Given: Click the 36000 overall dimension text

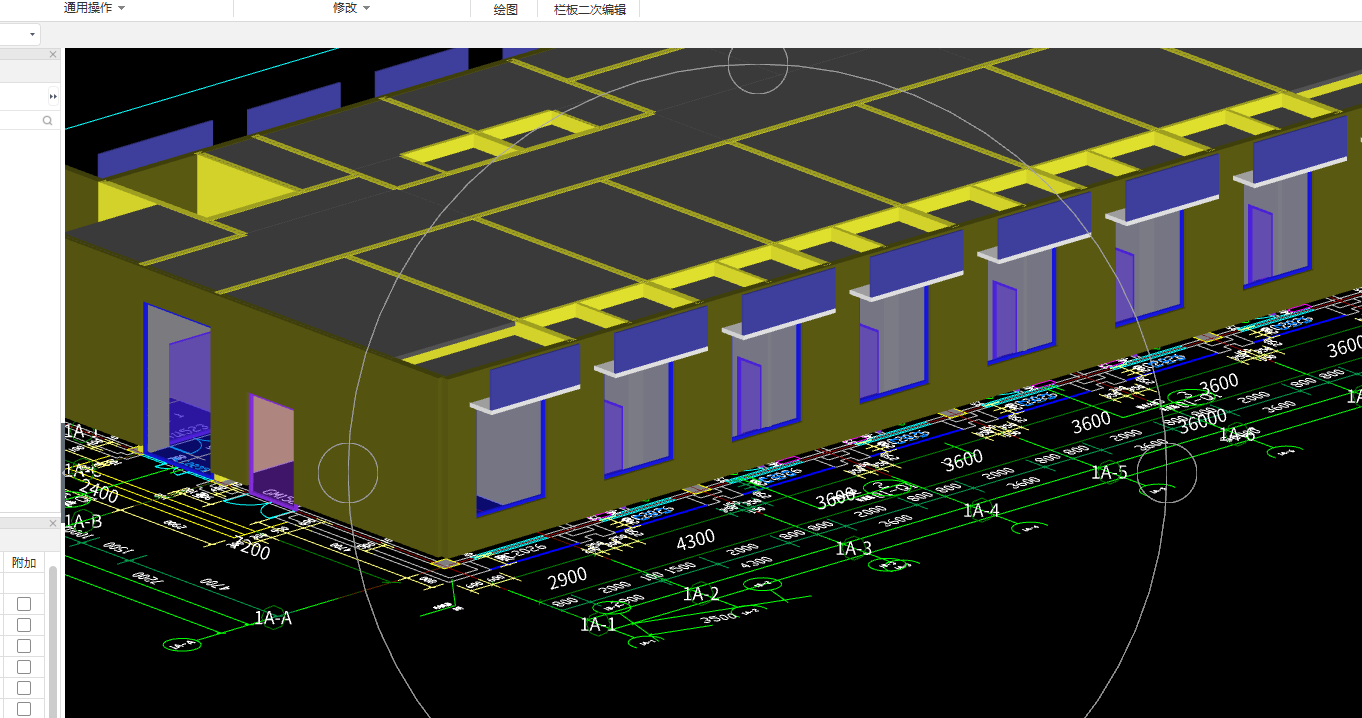Looking at the screenshot, I should click(x=1203, y=422).
